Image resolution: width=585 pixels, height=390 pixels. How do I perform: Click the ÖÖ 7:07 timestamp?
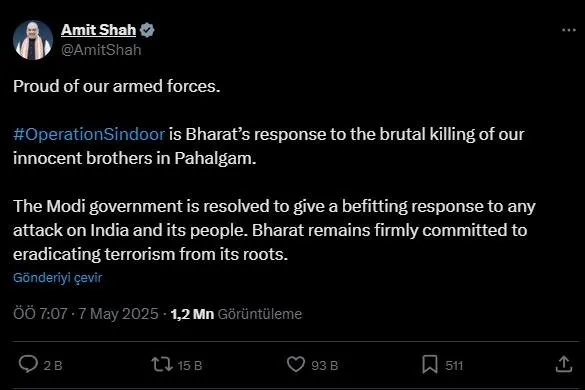coord(40,314)
